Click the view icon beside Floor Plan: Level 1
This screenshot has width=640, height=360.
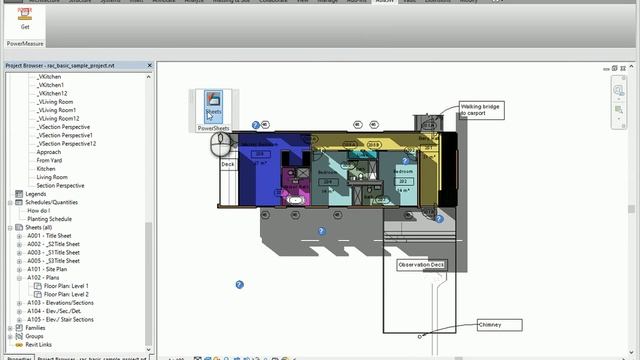click(x=38, y=286)
